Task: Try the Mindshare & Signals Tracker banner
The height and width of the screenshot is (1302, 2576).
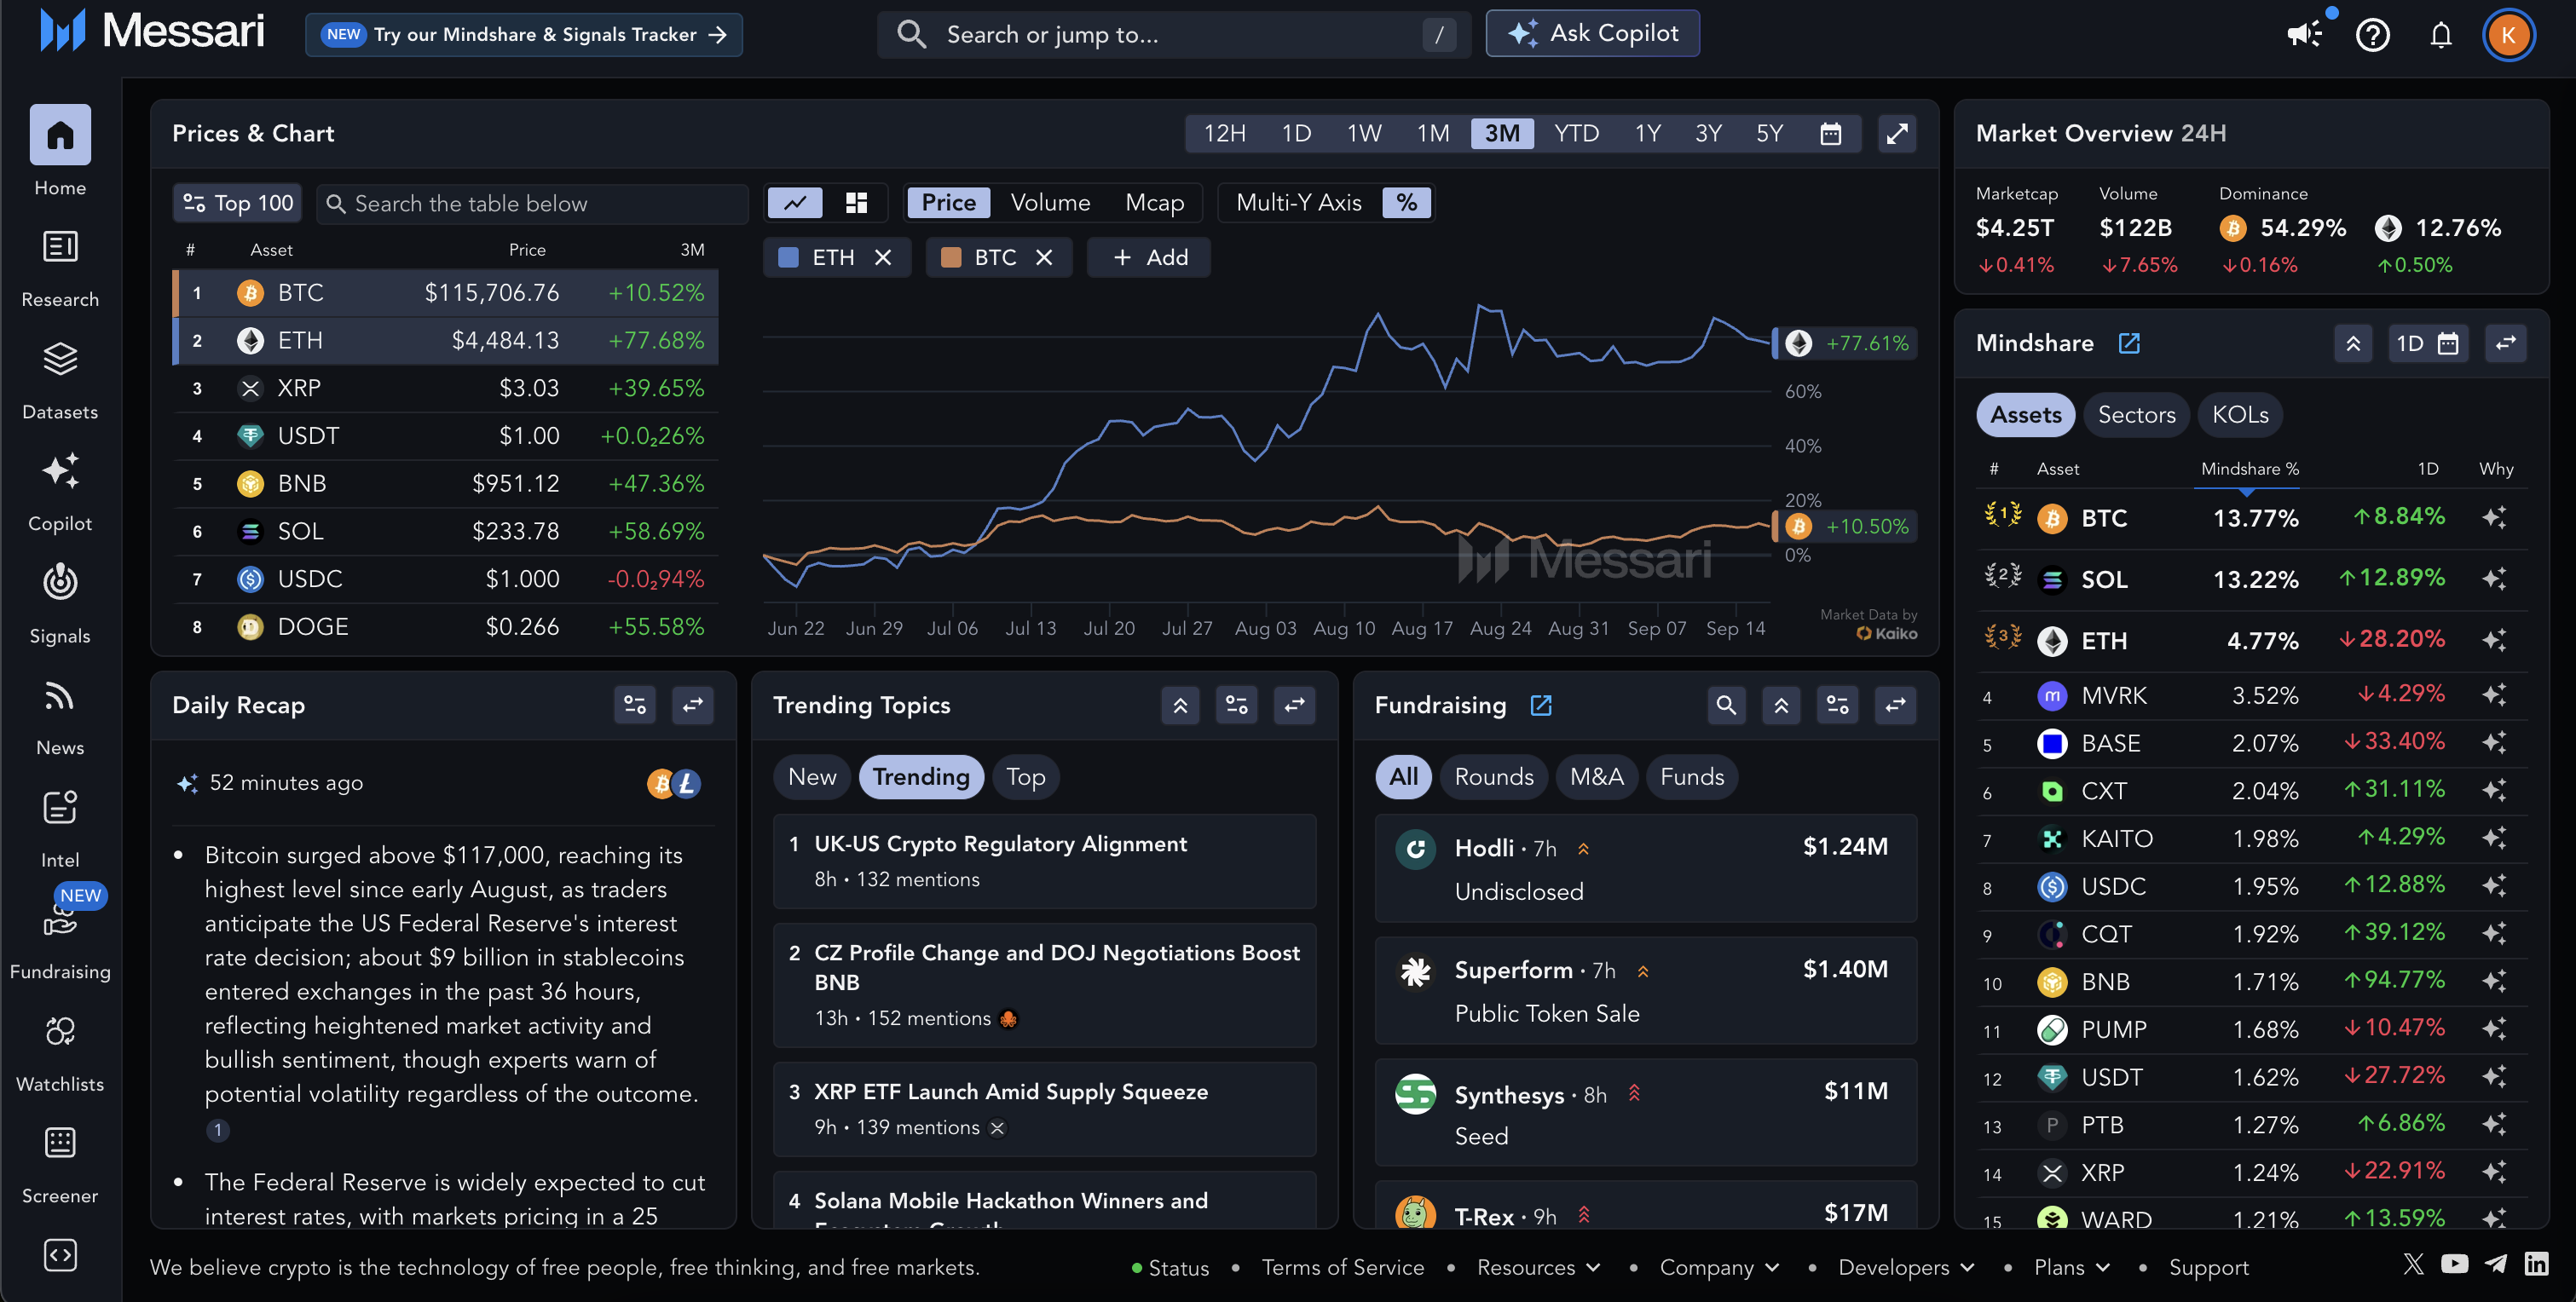Action: pyautogui.click(x=524, y=35)
